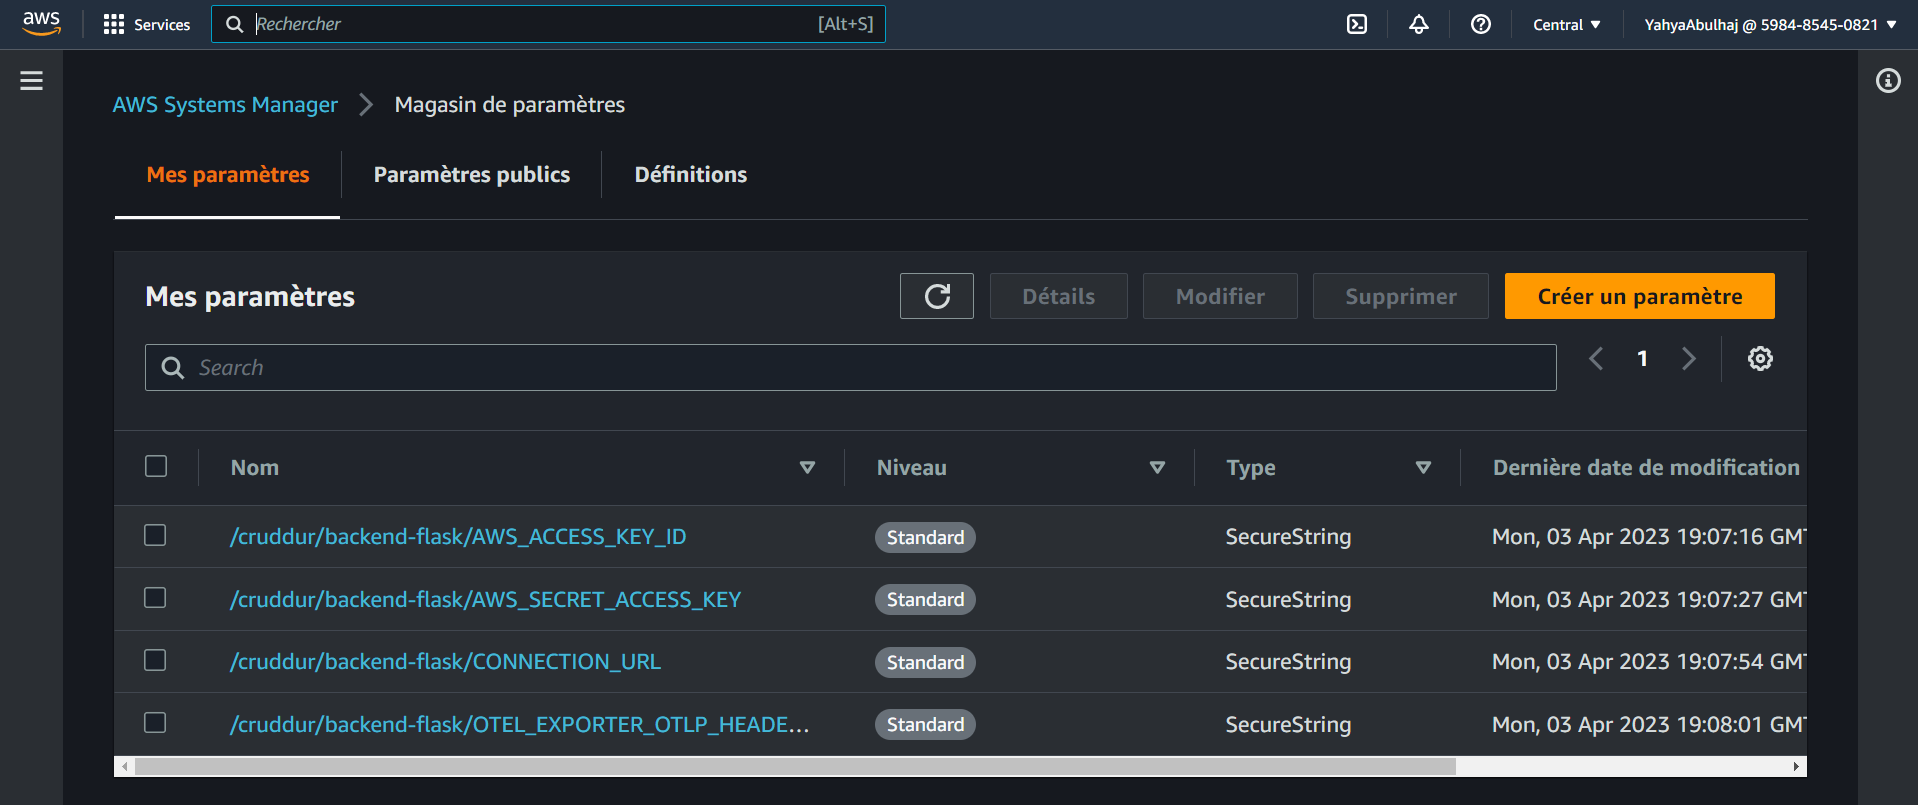Click the Créer un paramètre button
Screen dimensions: 1918x805
click(x=1640, y=296)
